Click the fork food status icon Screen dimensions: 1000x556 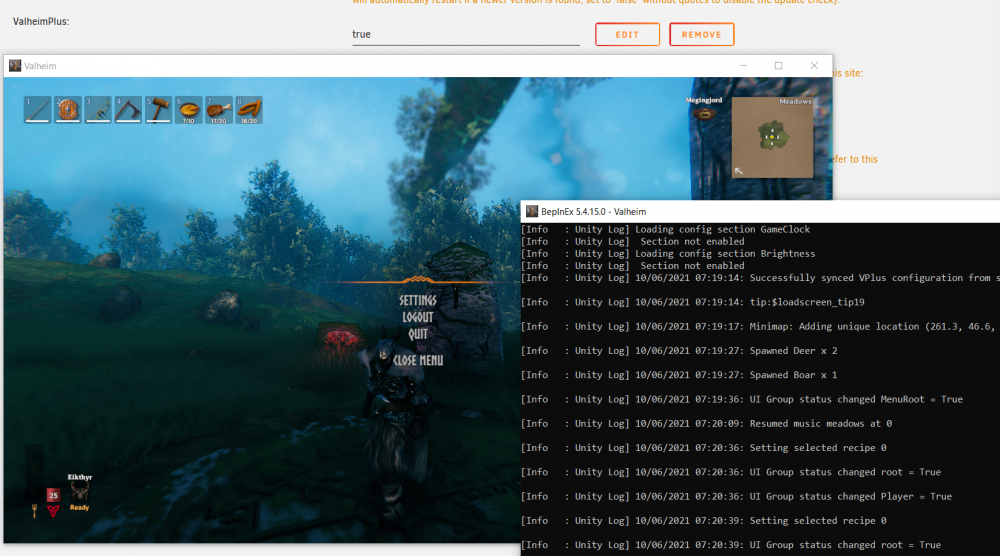click(x=34, y=511)
